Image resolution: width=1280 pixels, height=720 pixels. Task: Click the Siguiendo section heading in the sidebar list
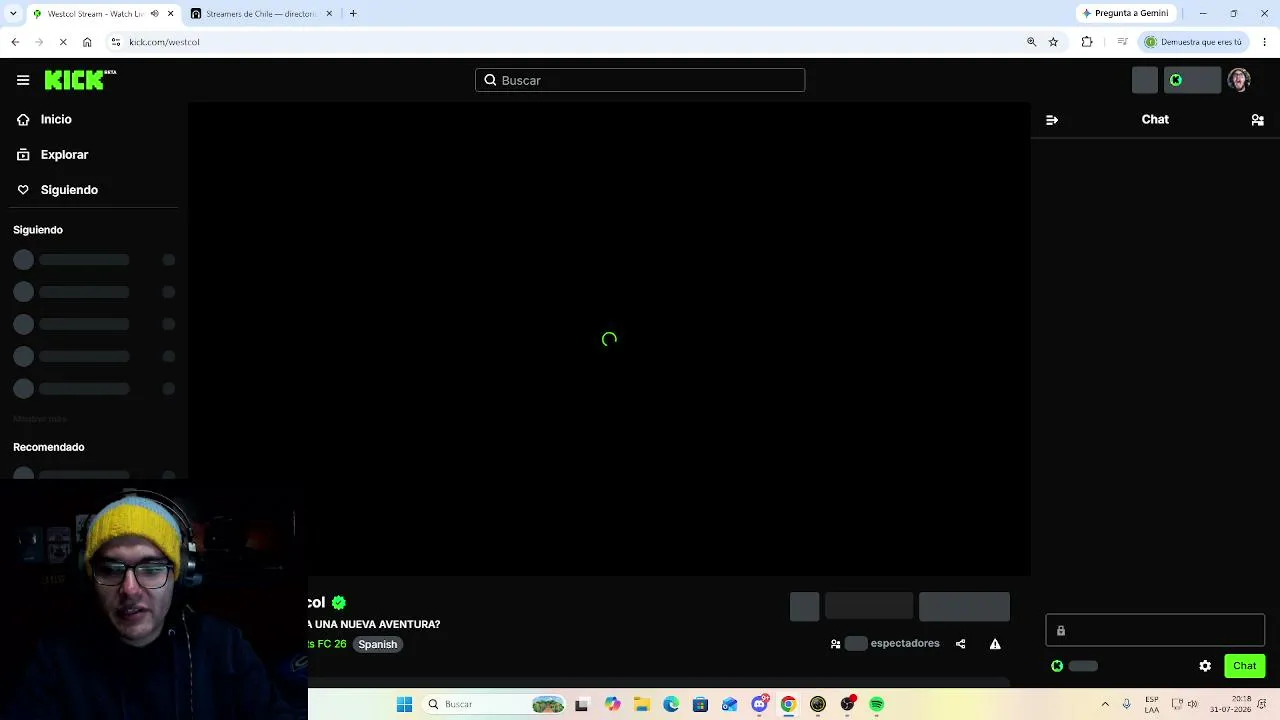coord(38,230)
